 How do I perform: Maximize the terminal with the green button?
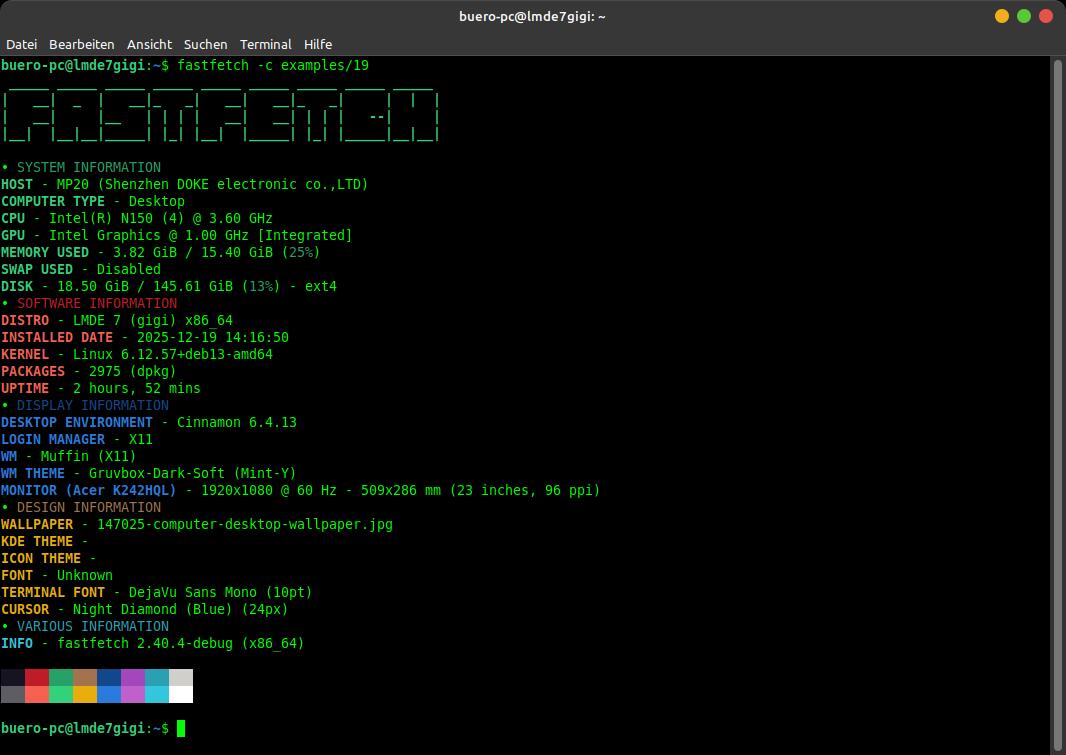pos(1024,16)
